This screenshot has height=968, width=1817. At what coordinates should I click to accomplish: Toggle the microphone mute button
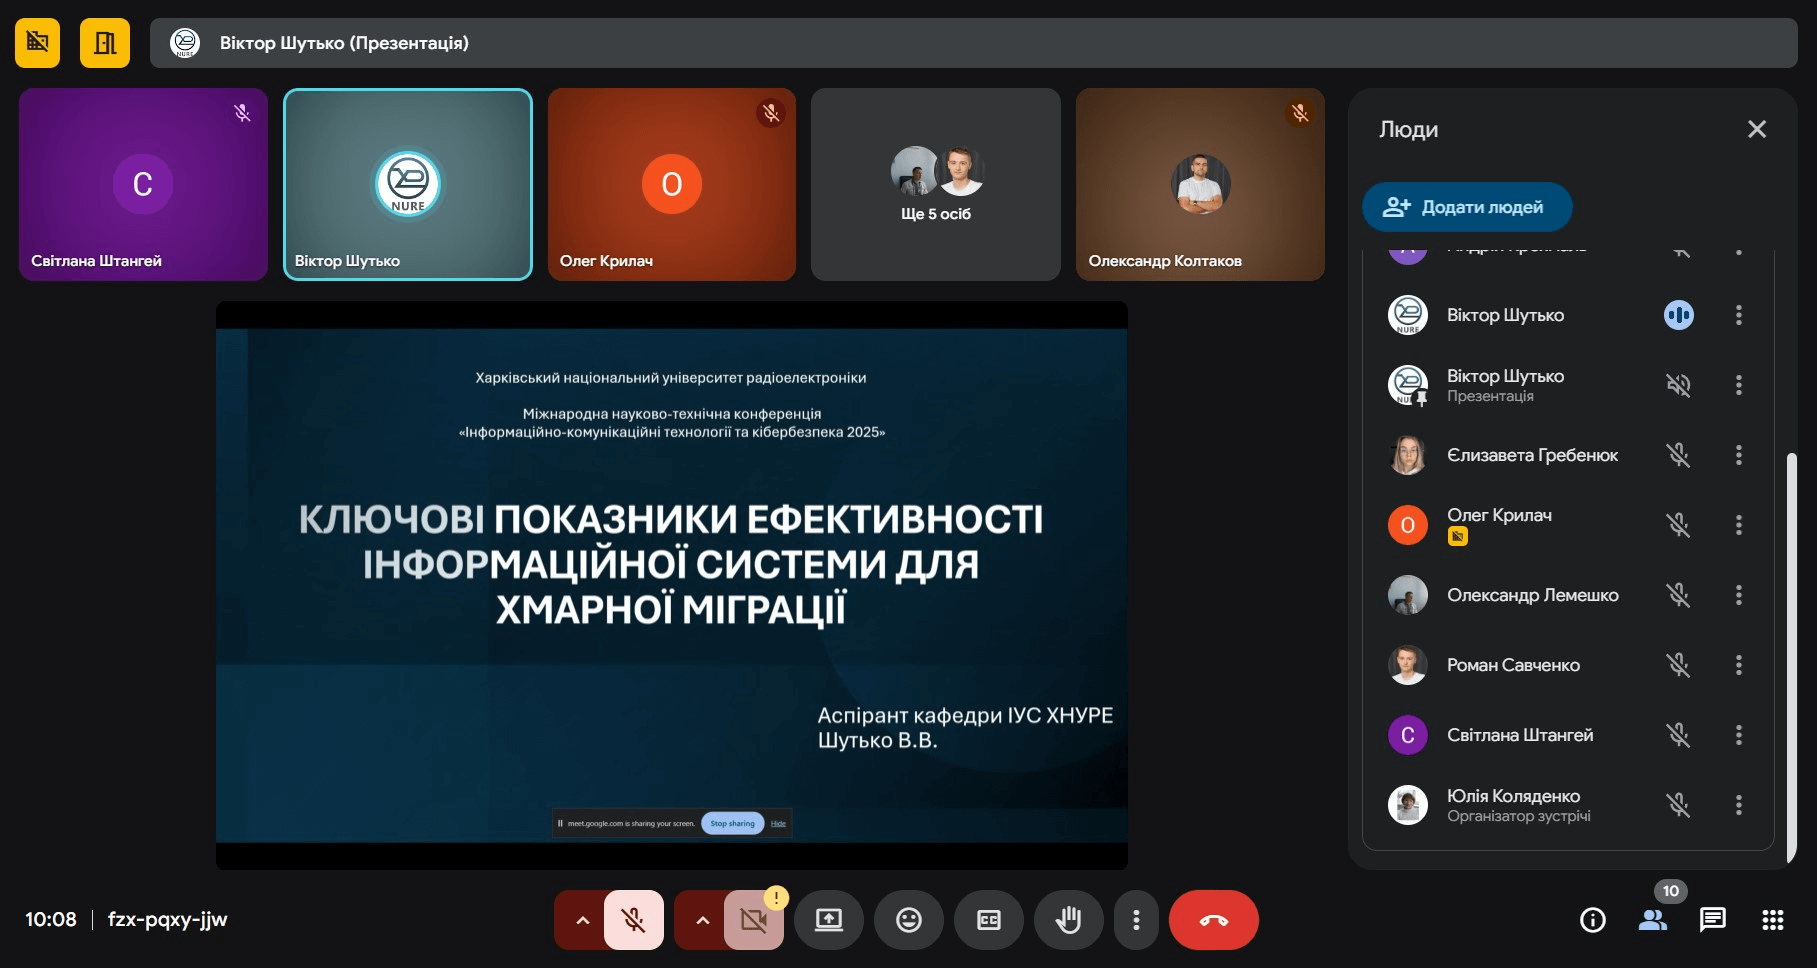(x=634, y=920)
